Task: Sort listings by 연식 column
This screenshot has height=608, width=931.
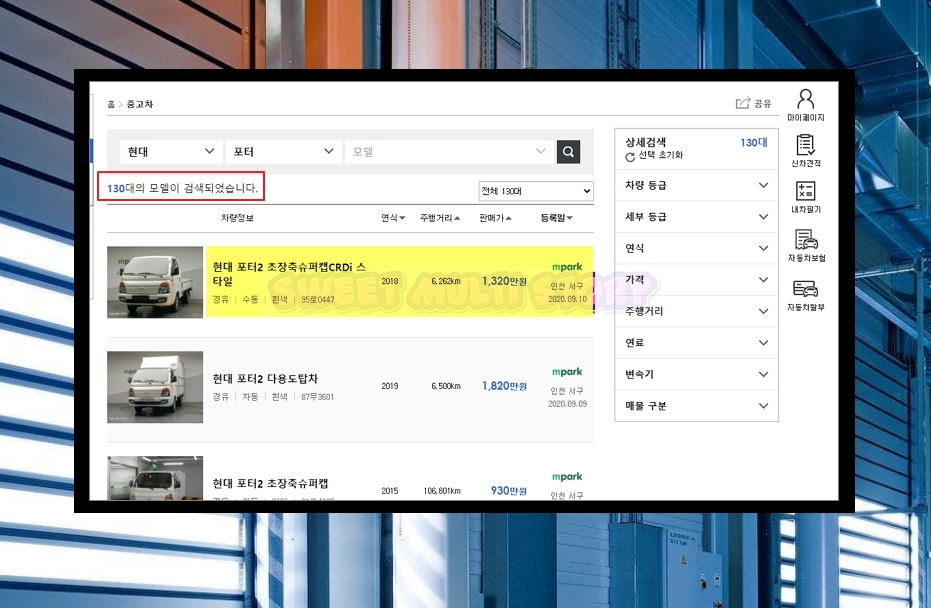Action: click(393, 218)
